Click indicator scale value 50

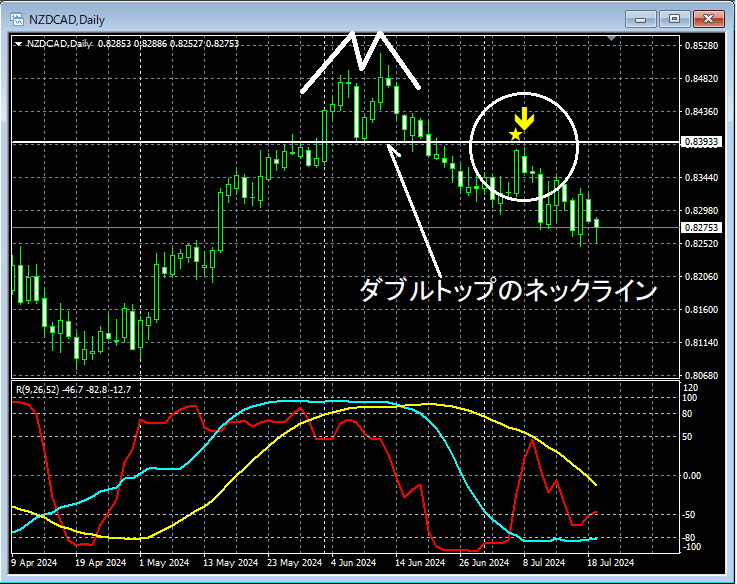point(687,437)
